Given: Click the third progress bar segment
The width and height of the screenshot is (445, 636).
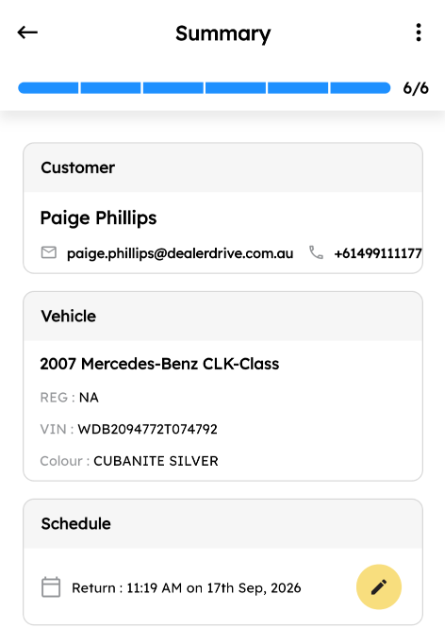Looking at the screenshot, I should coord(173,88).
